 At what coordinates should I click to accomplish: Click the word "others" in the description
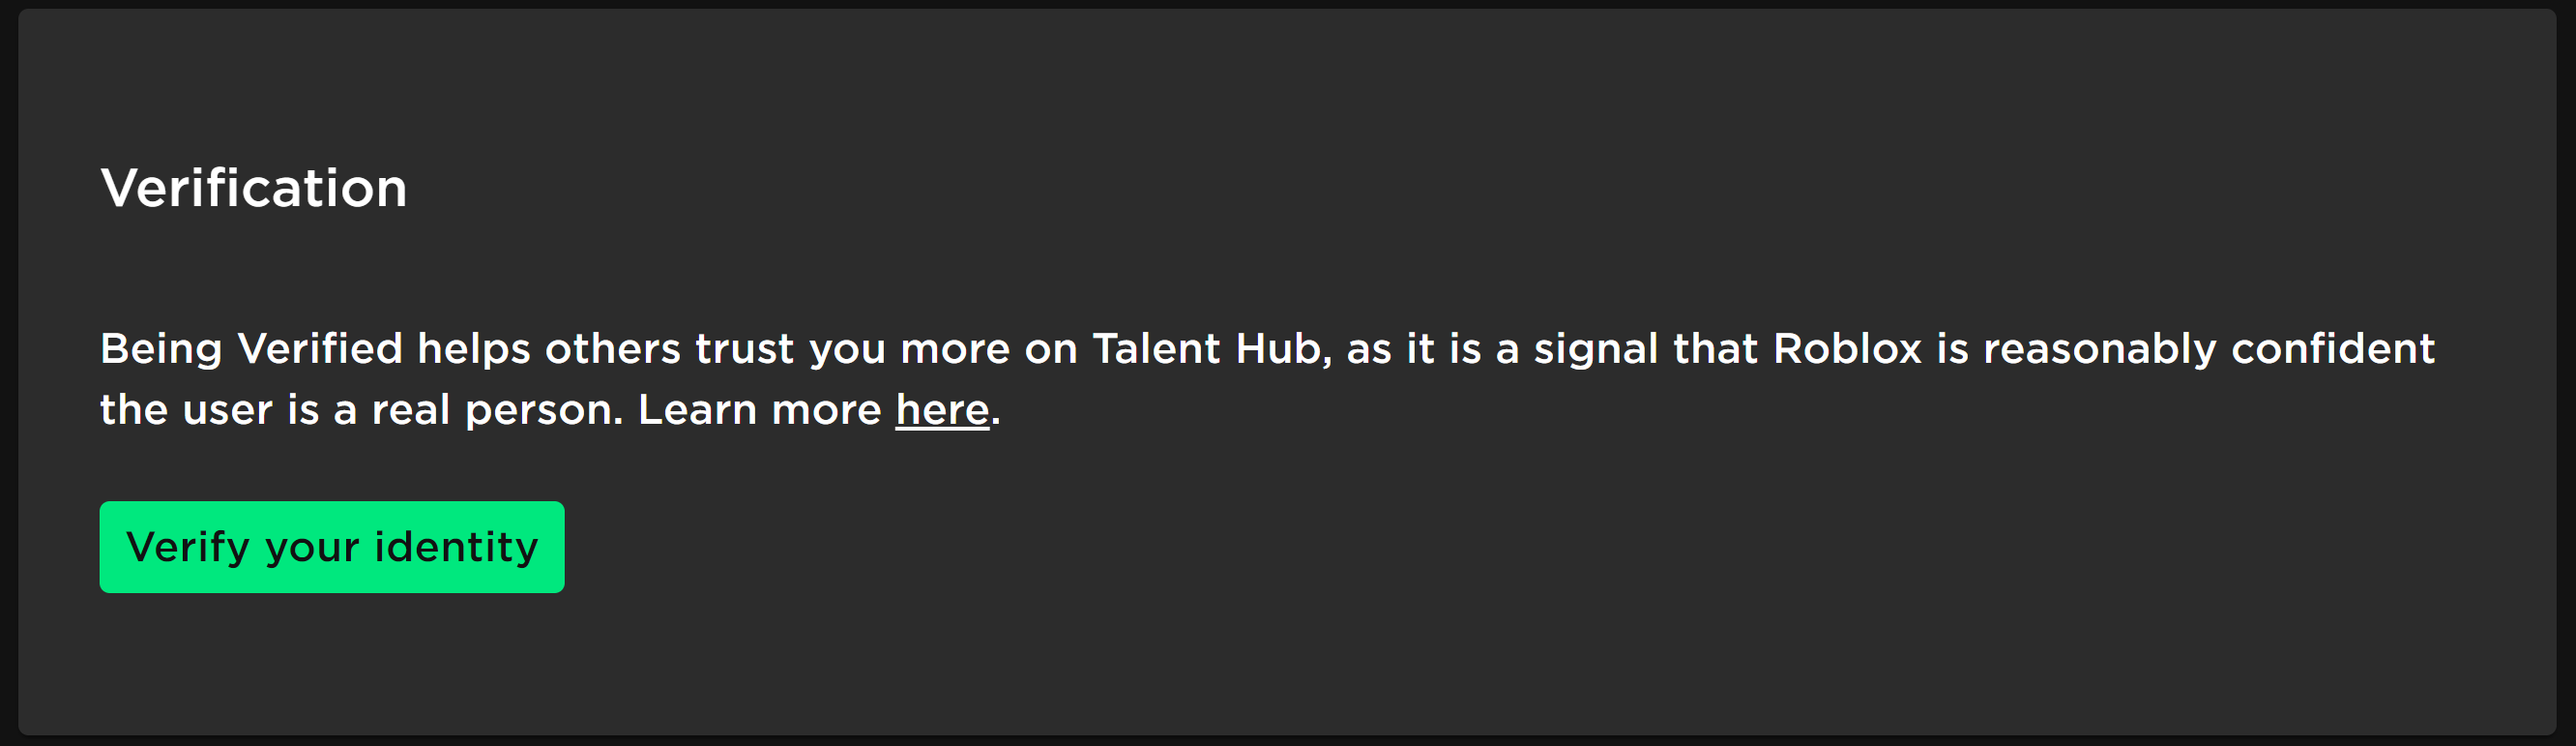pos(612,349)
